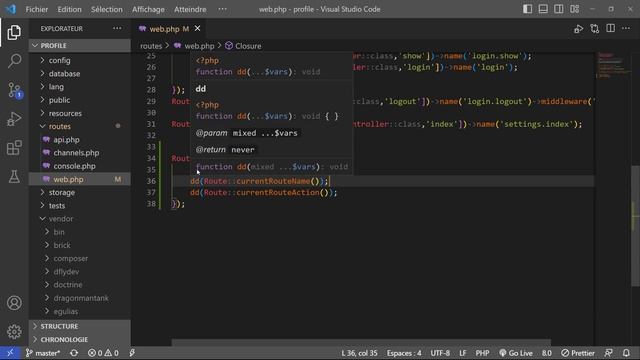Toggle the bottom panel layout
The image size is (640, 360).
pos(543,9)
